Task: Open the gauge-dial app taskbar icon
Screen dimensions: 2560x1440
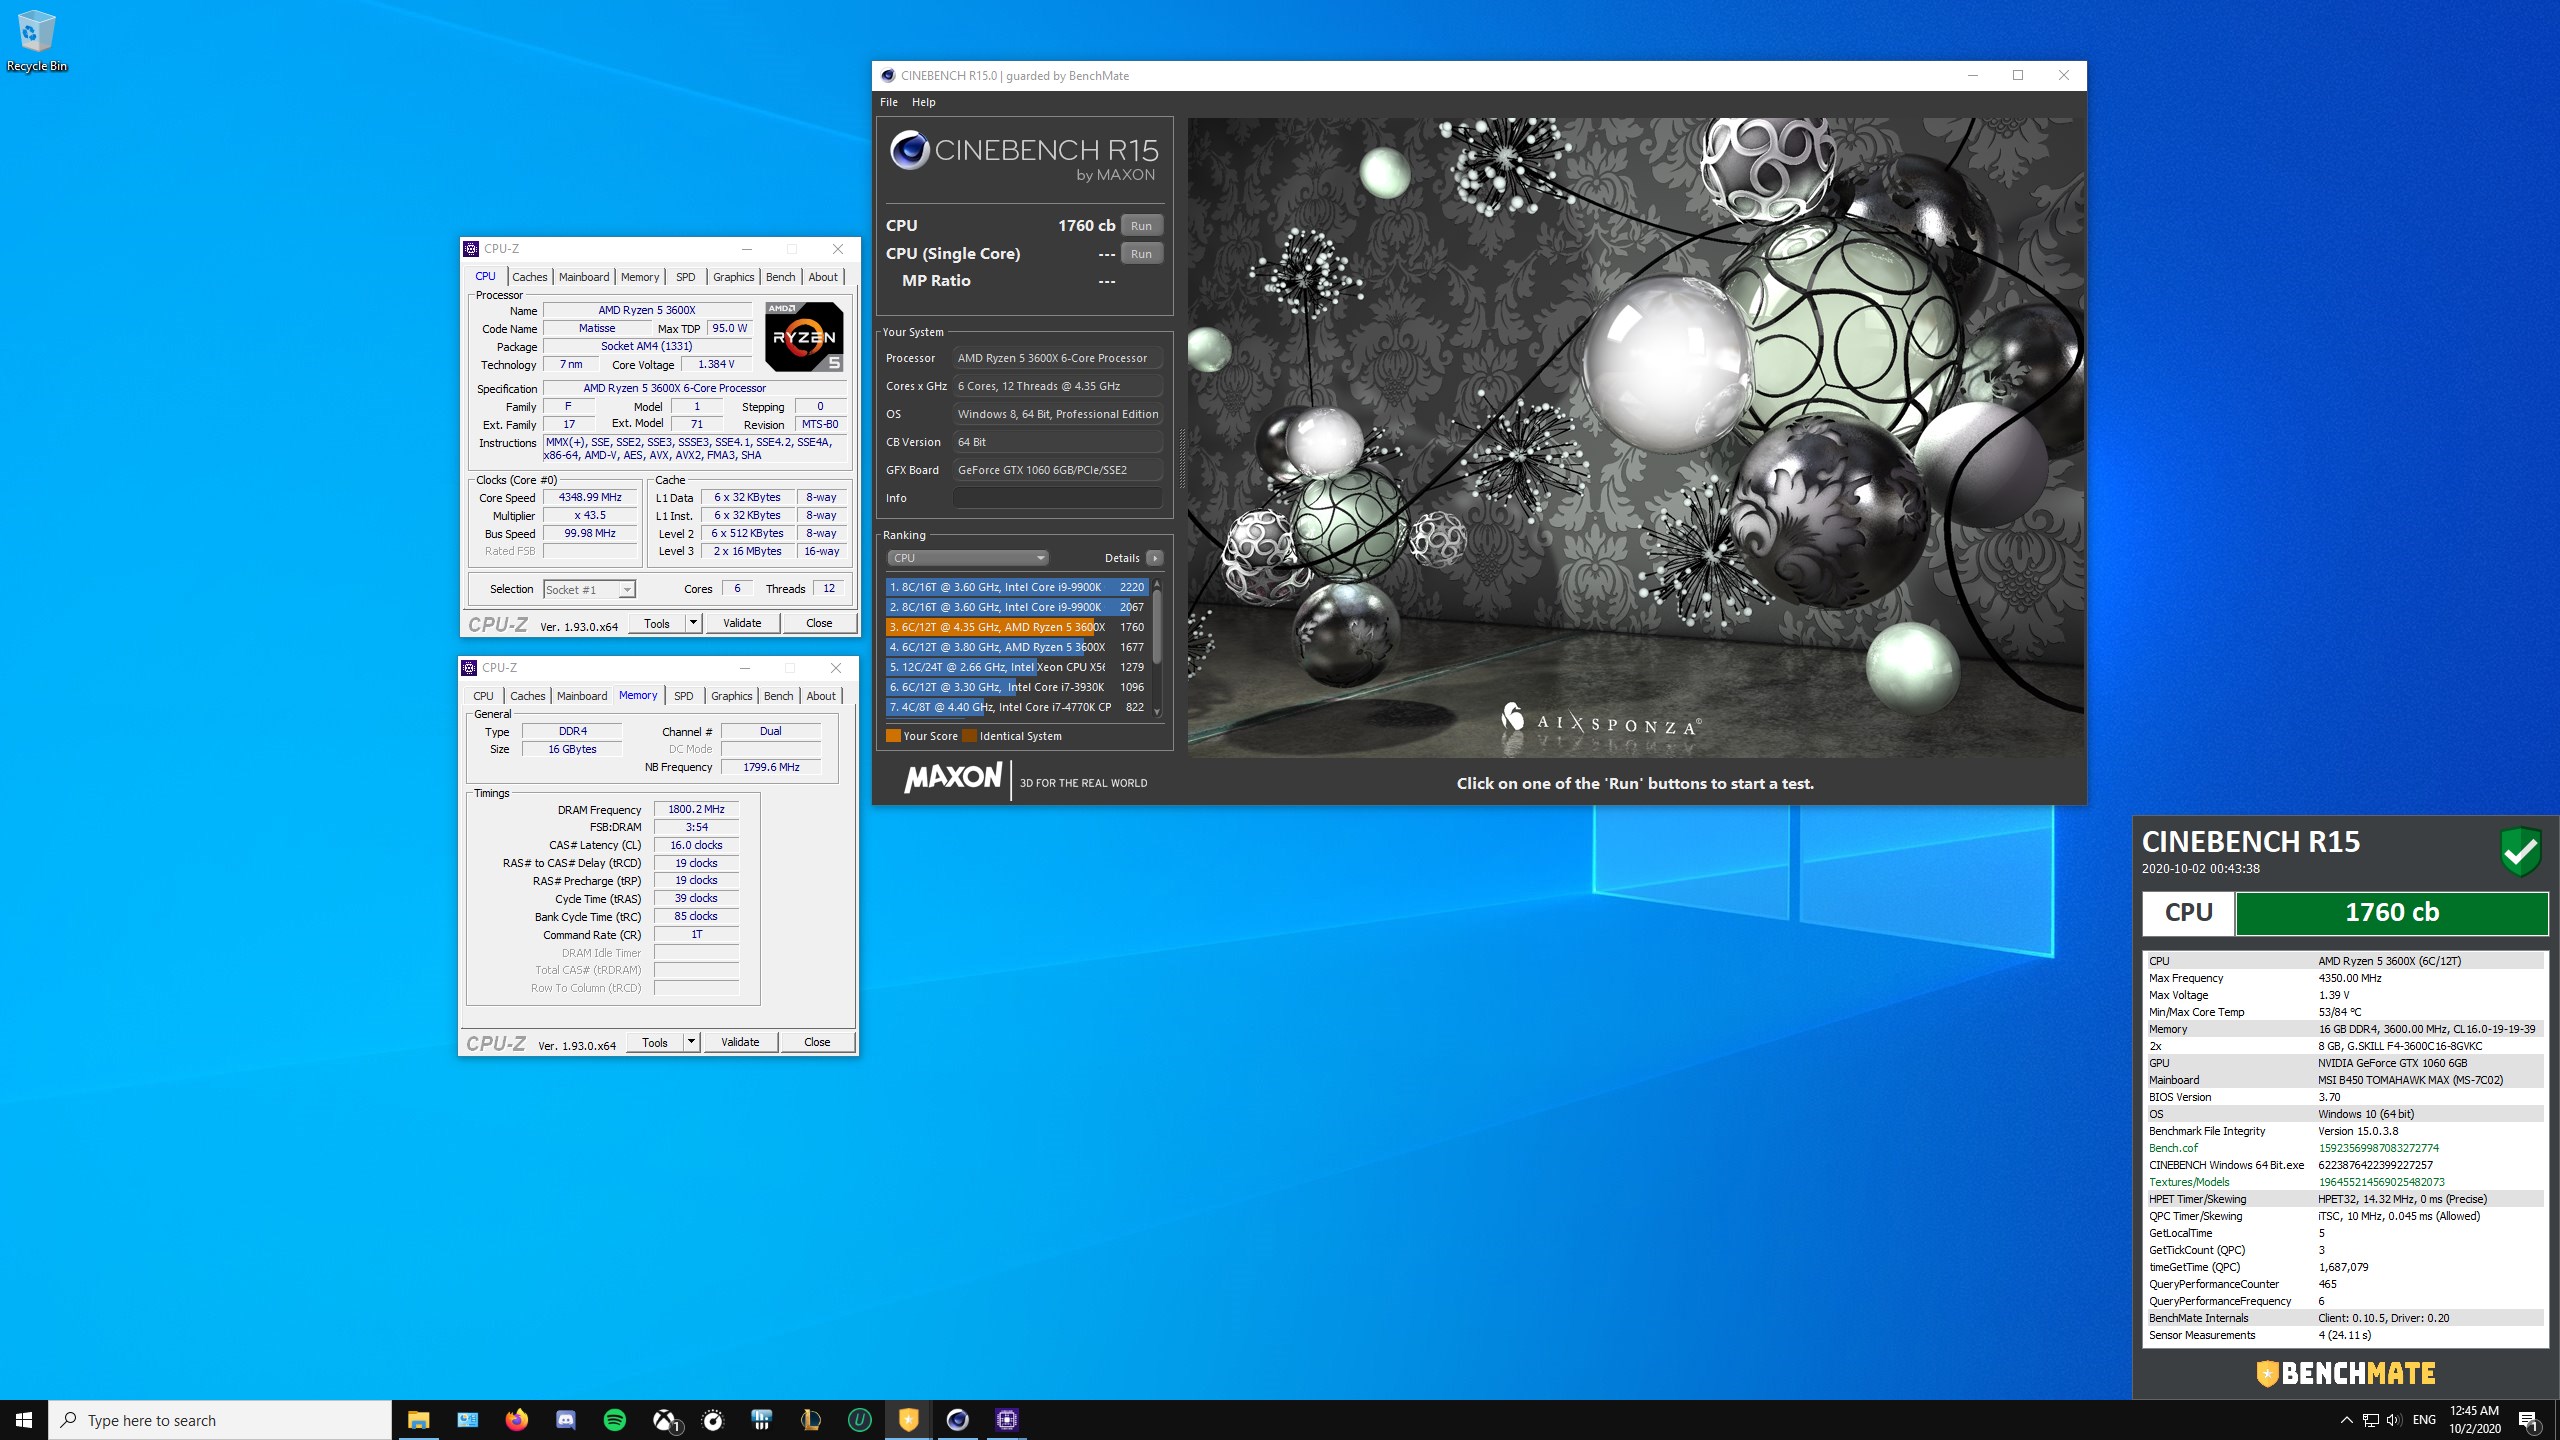Action: pyautogui.click(x=713, y=1420)
